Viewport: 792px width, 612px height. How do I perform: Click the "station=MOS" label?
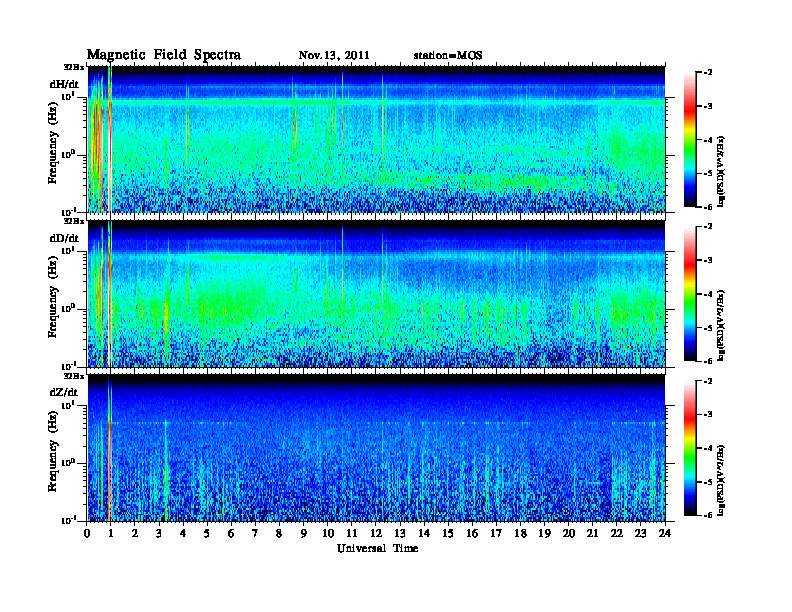(448, 55)
